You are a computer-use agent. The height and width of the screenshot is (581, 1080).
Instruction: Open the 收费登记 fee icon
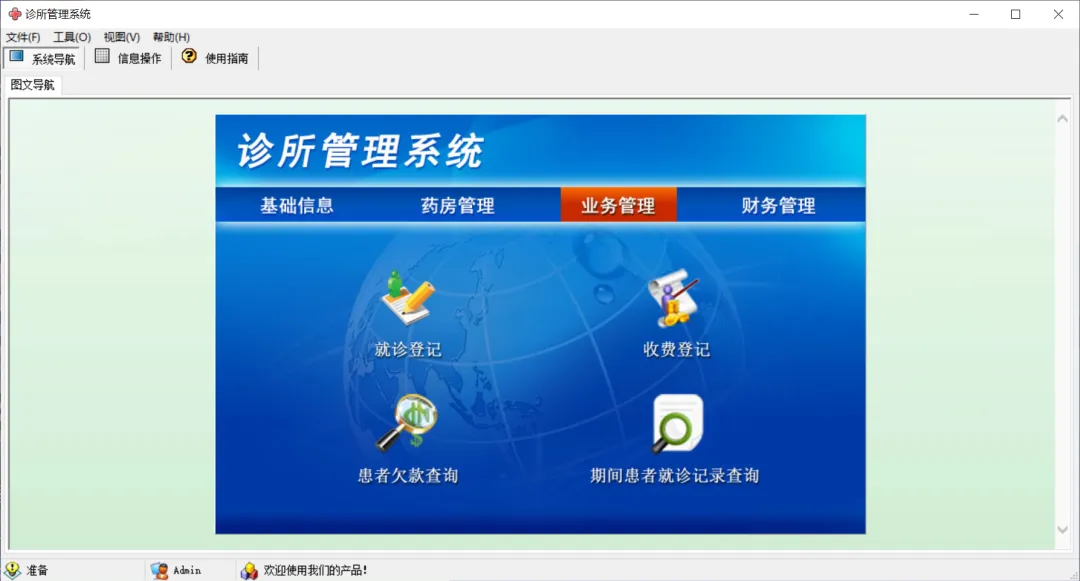click(674, 297)
